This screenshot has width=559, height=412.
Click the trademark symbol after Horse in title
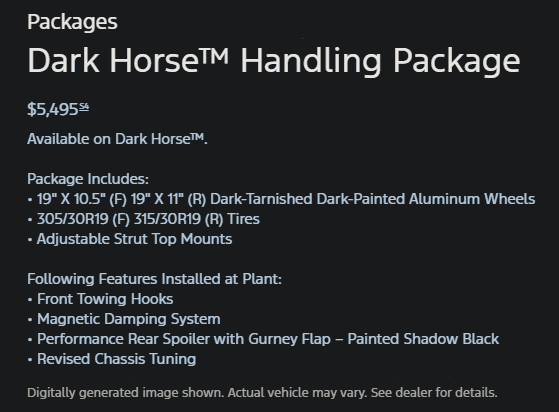[x=214, y=55]
